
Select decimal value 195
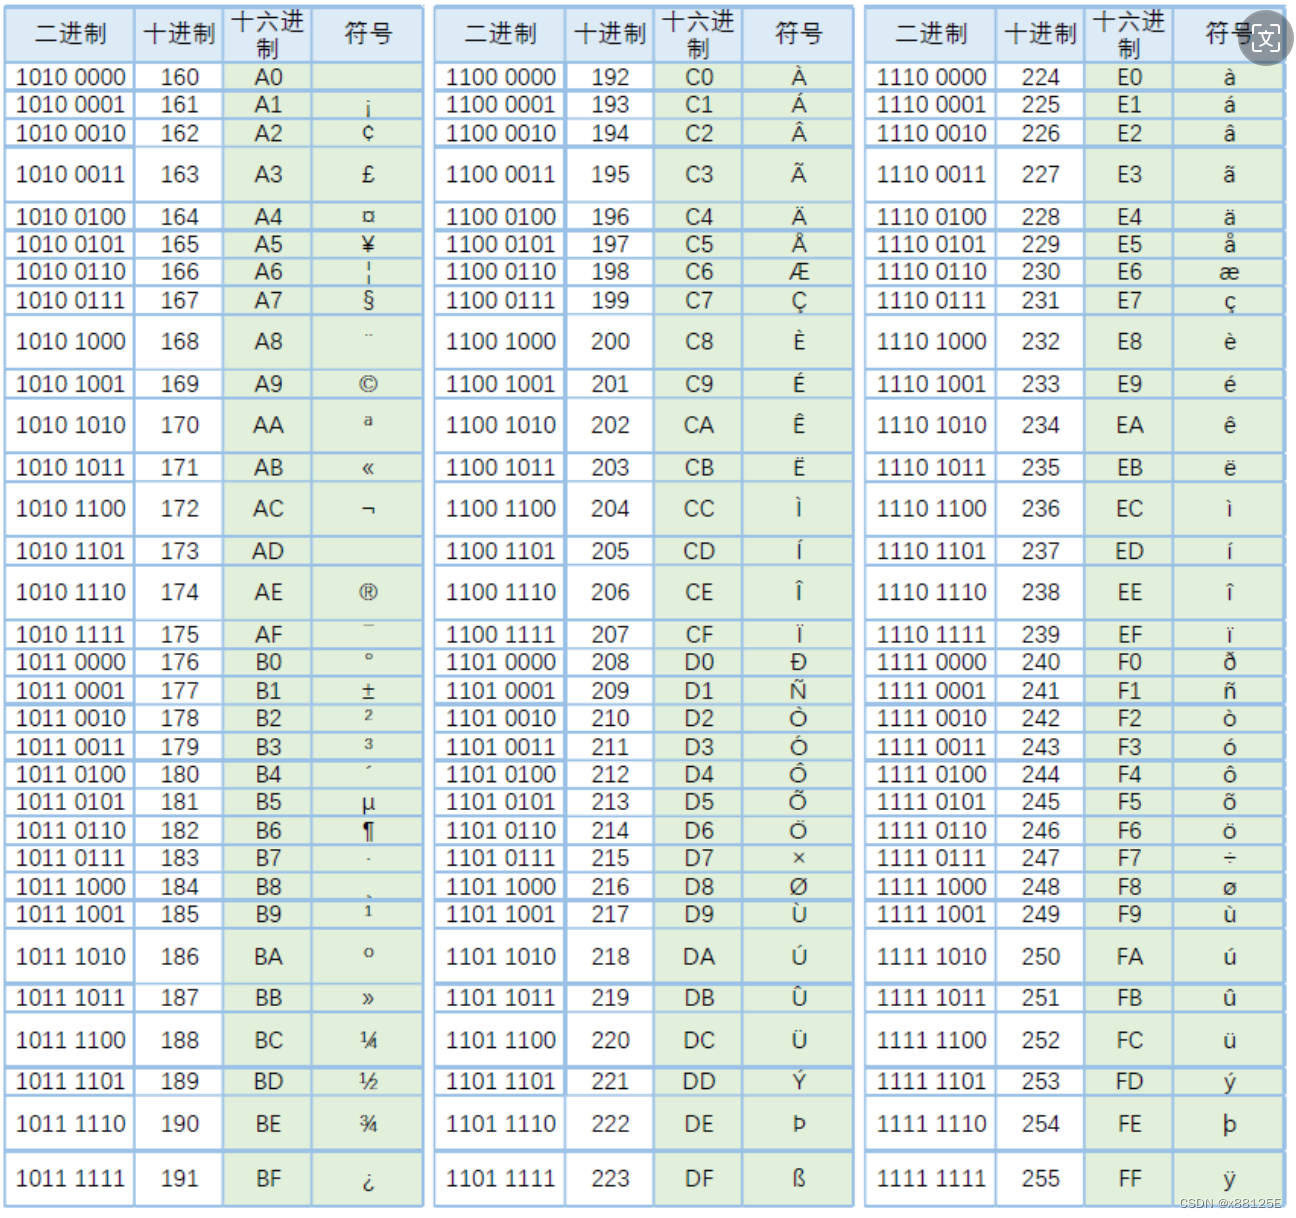(609, 175)
